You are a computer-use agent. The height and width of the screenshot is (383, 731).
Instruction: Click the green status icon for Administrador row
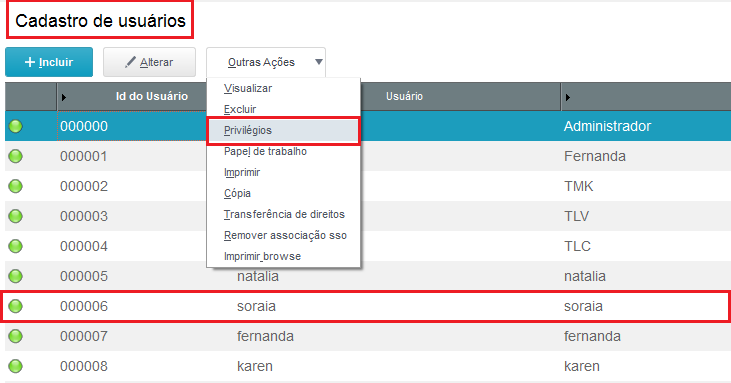tap(15, 126)
